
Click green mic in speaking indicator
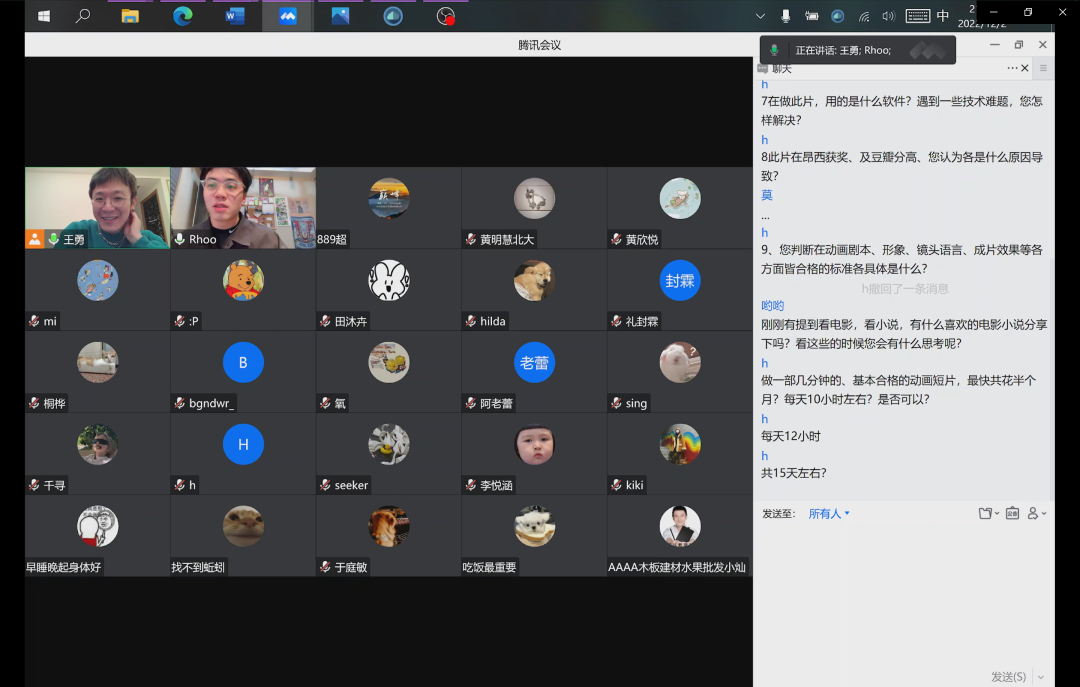[x=774, y=50]
